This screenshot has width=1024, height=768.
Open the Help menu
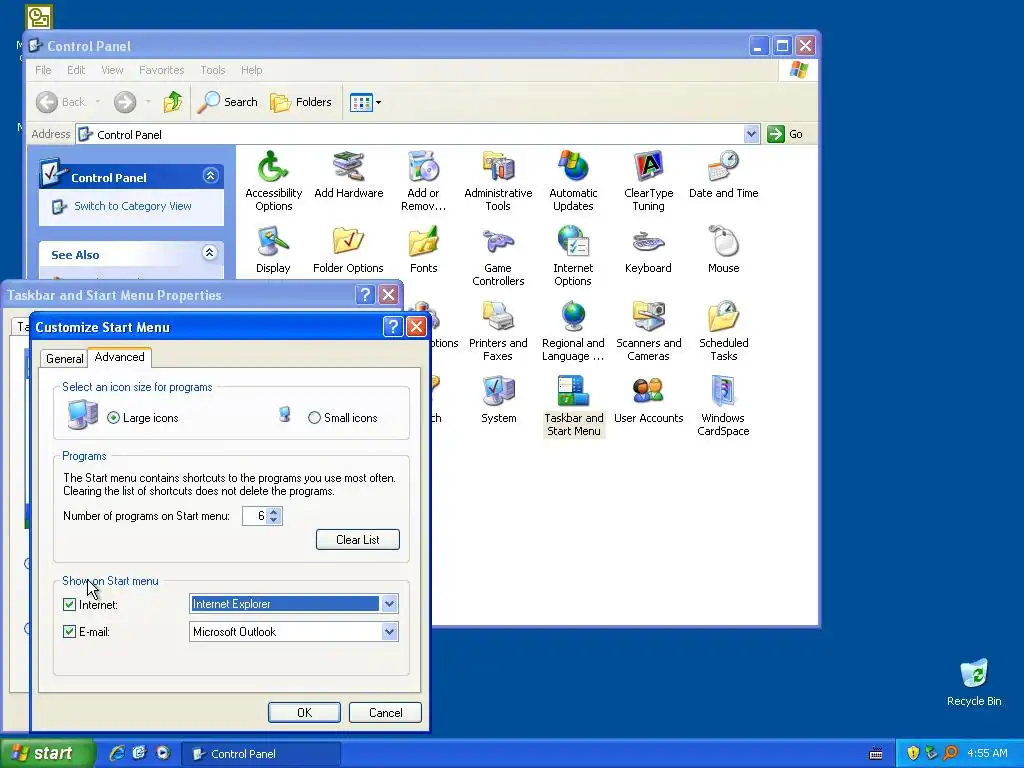coord(251,70)
